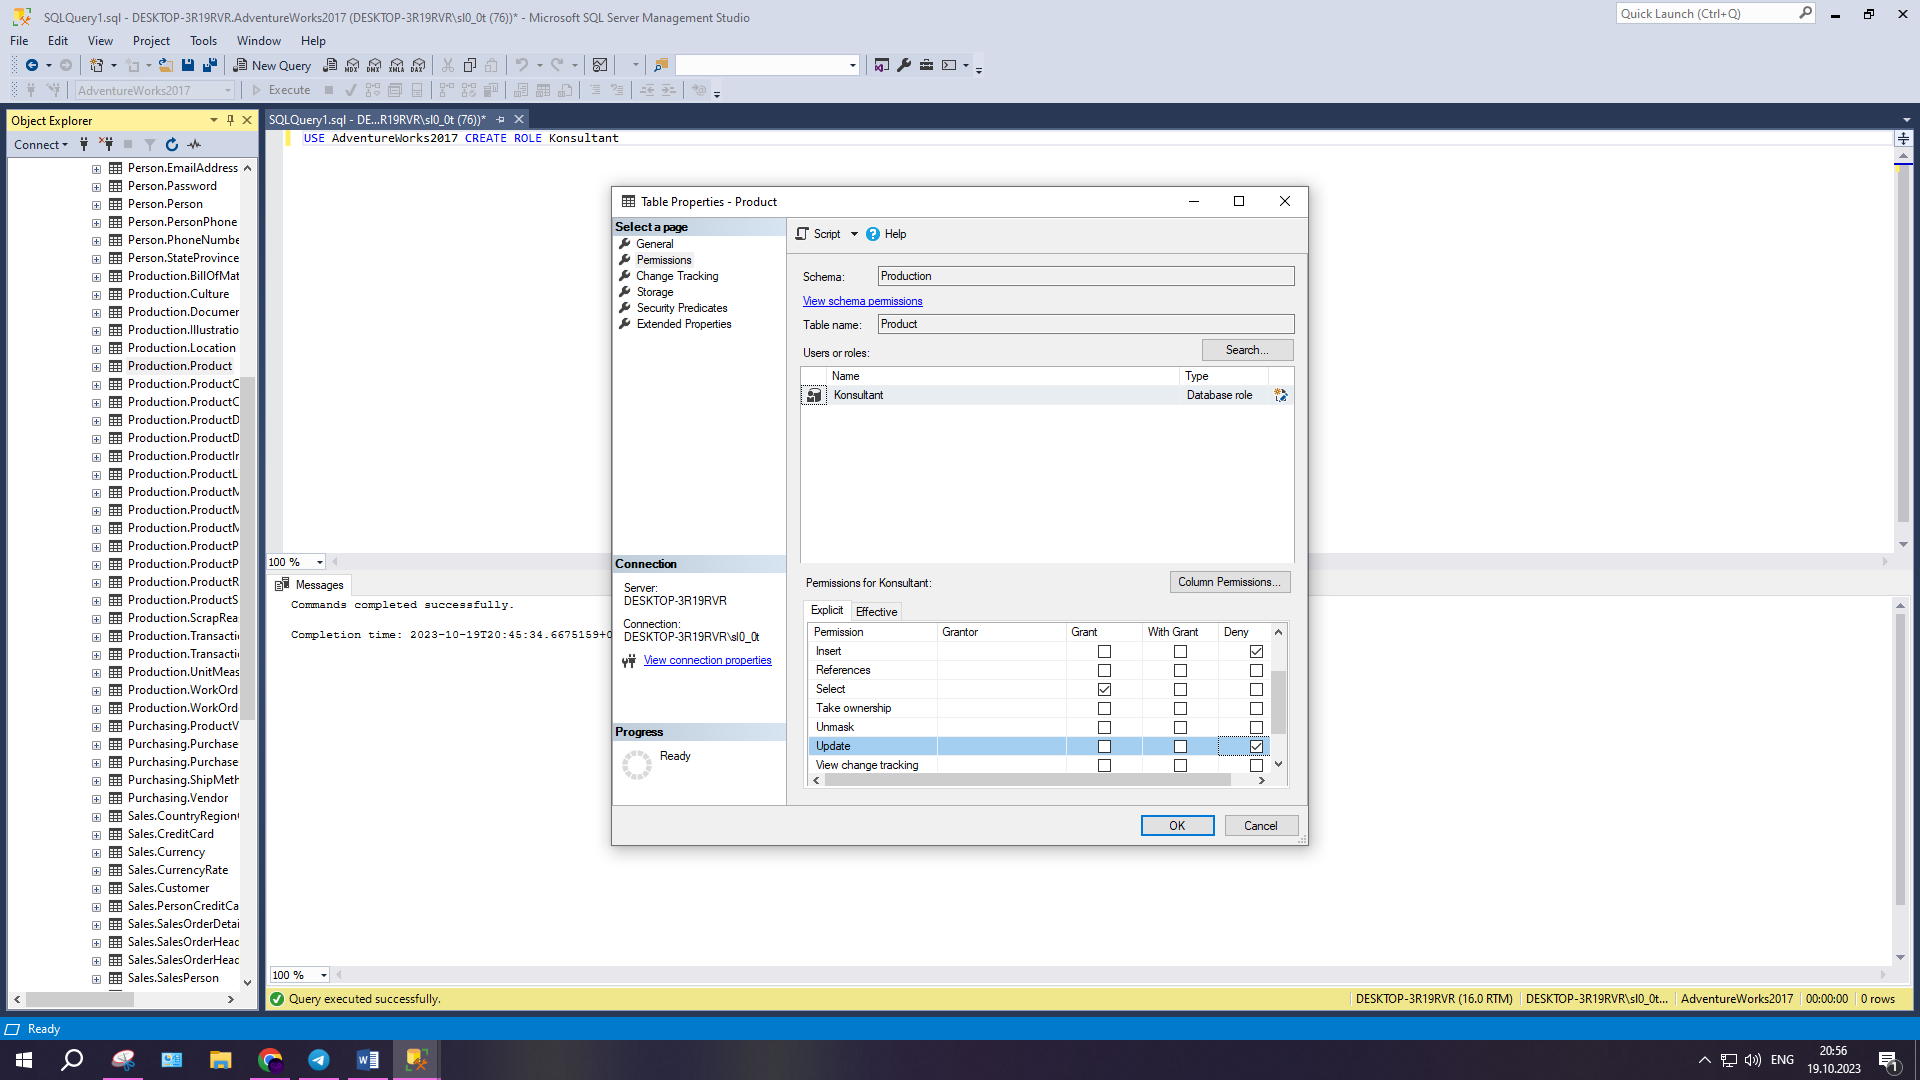Check the Grant checkbox for Update permission
Viewport: 1920px width, 1080px height.
pyautogui.click(x=1104, y=747)
